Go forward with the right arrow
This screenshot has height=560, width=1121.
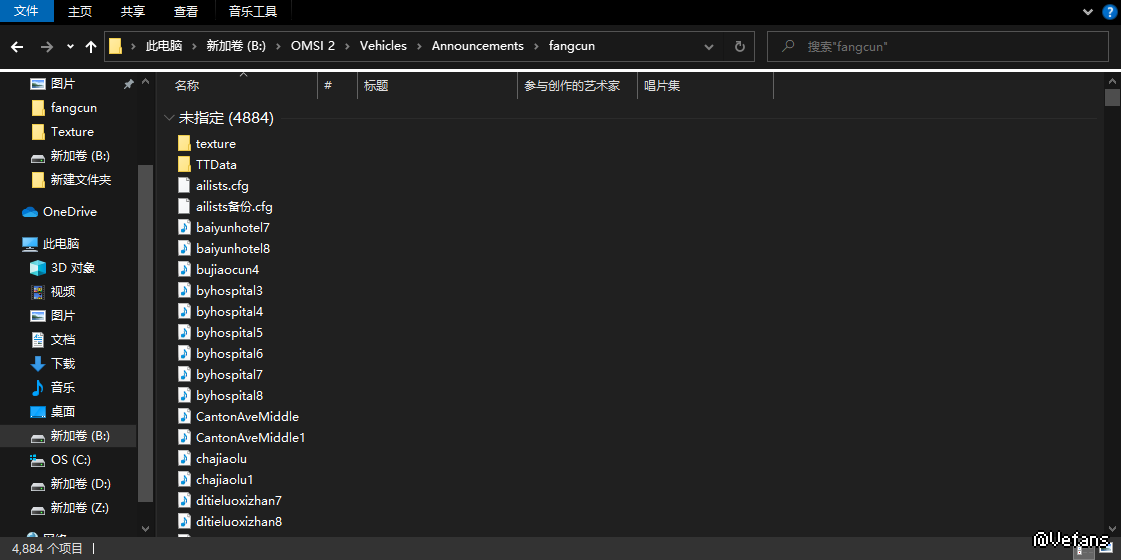tap(47, 46)
